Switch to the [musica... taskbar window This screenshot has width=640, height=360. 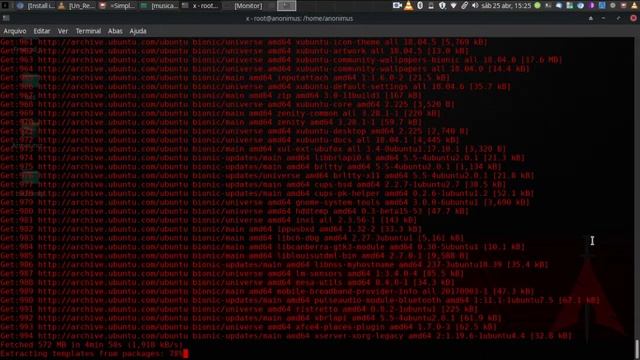[160, 6]
